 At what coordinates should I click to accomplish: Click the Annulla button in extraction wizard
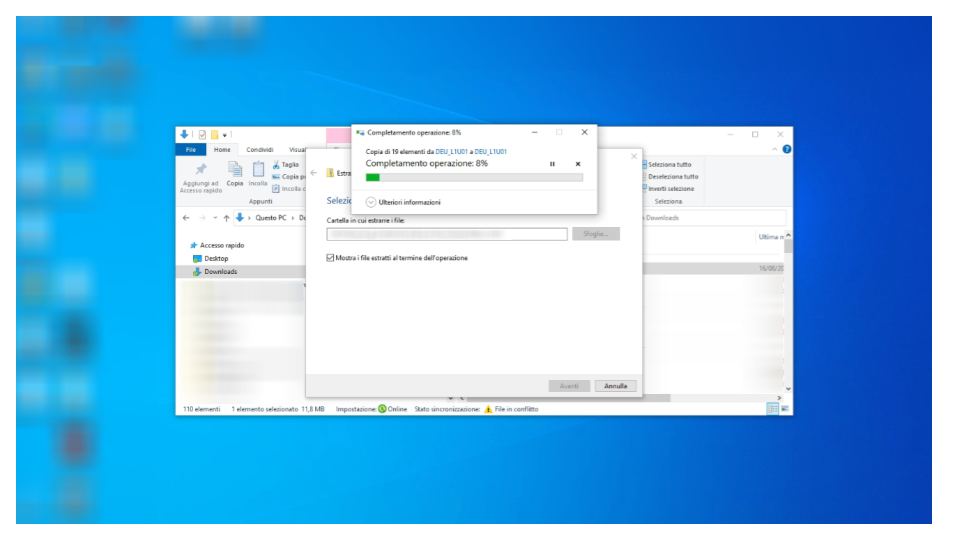click(615, 386)
